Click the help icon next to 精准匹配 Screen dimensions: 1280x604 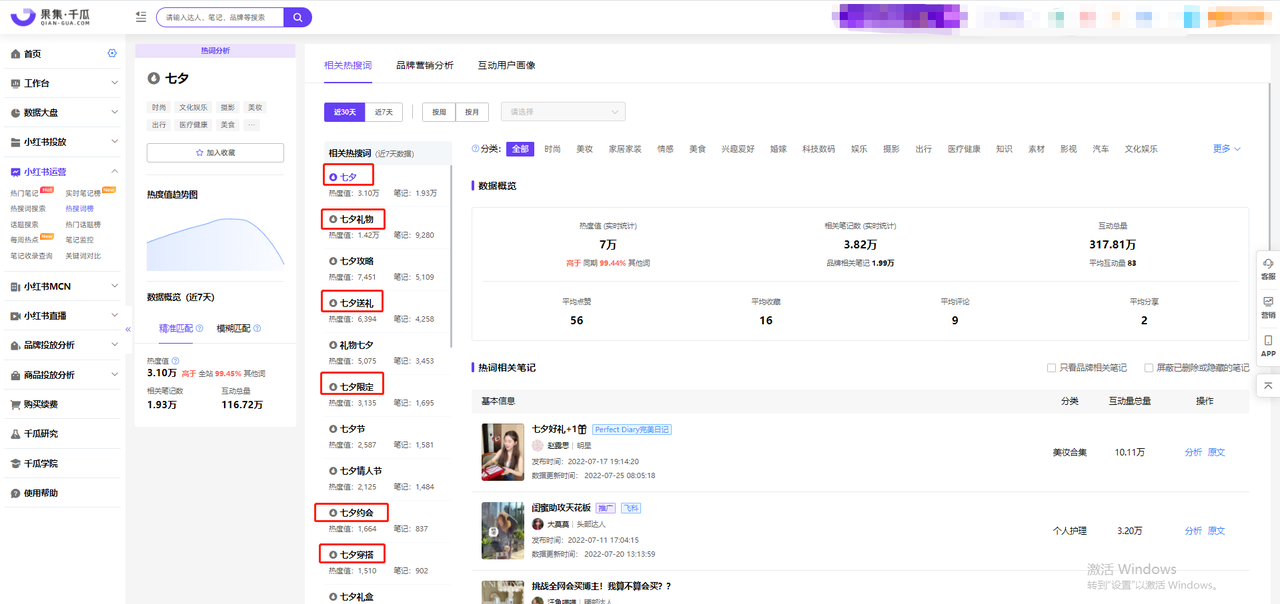pyautogui.click(x=199, y=328)
